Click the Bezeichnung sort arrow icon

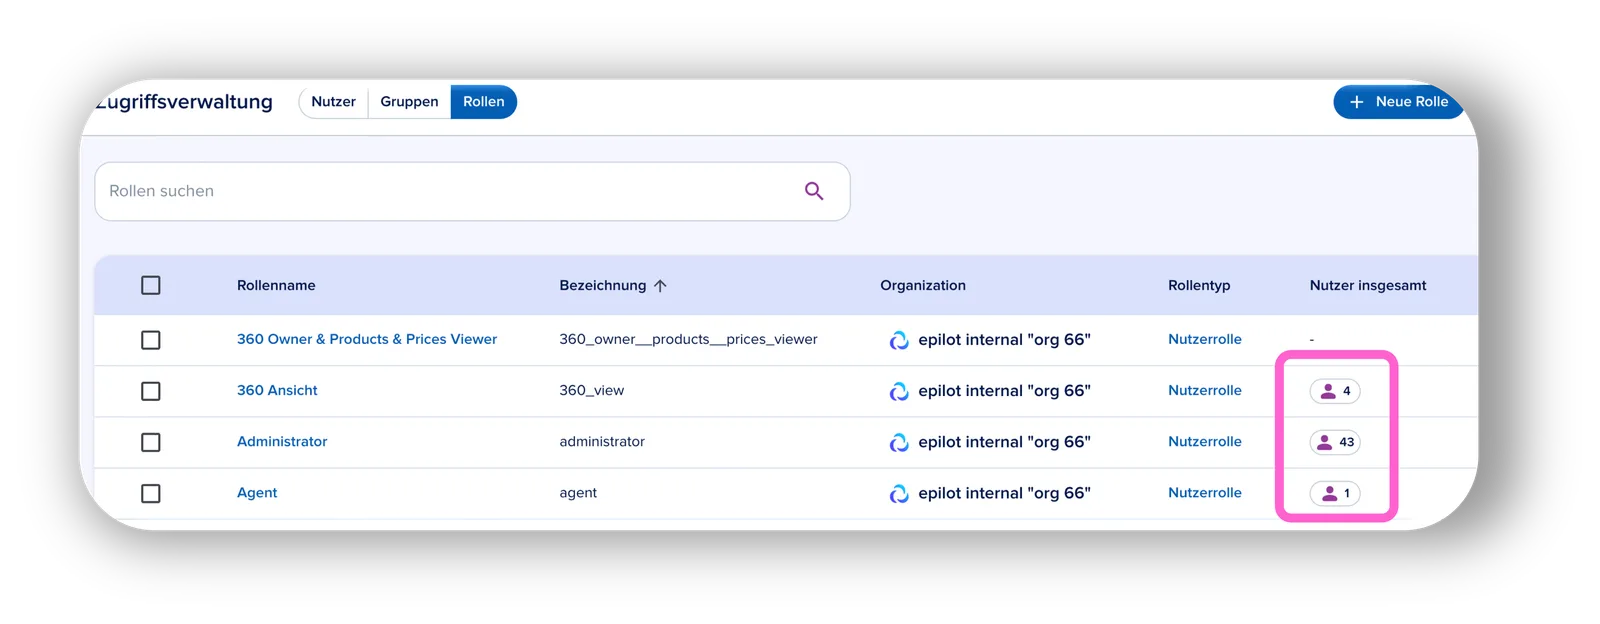coord(660,286)
